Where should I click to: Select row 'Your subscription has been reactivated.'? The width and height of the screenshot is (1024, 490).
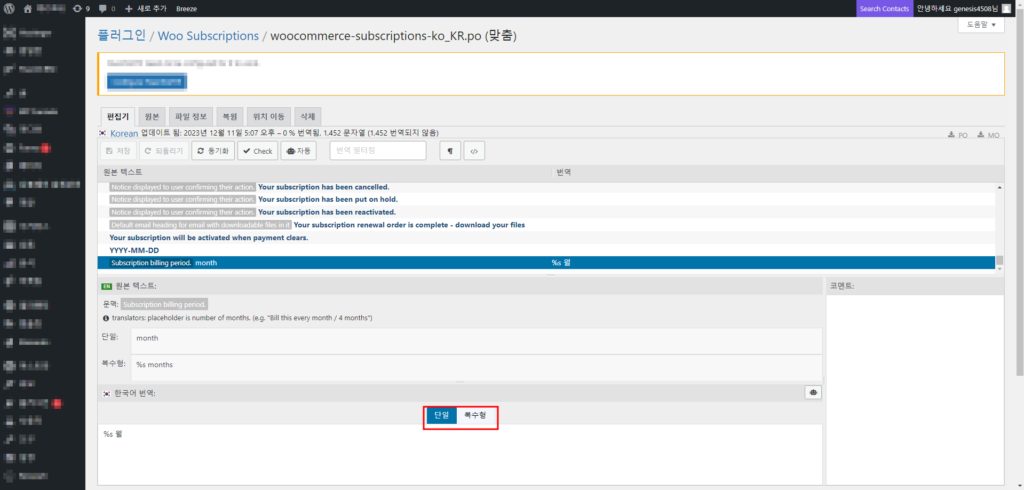pos(547,212)
